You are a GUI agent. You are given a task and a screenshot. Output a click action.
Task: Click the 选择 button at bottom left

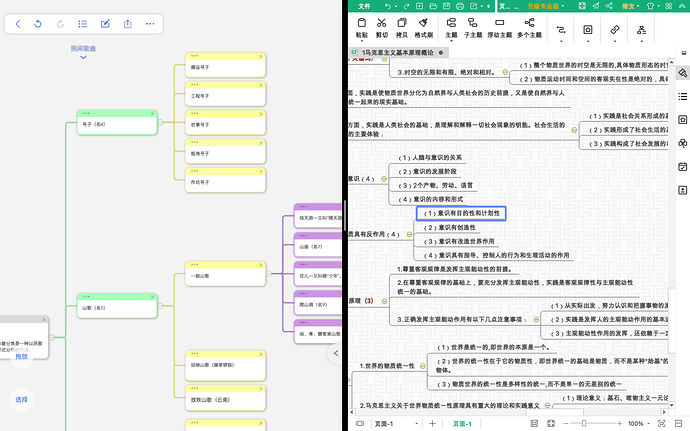22,399
